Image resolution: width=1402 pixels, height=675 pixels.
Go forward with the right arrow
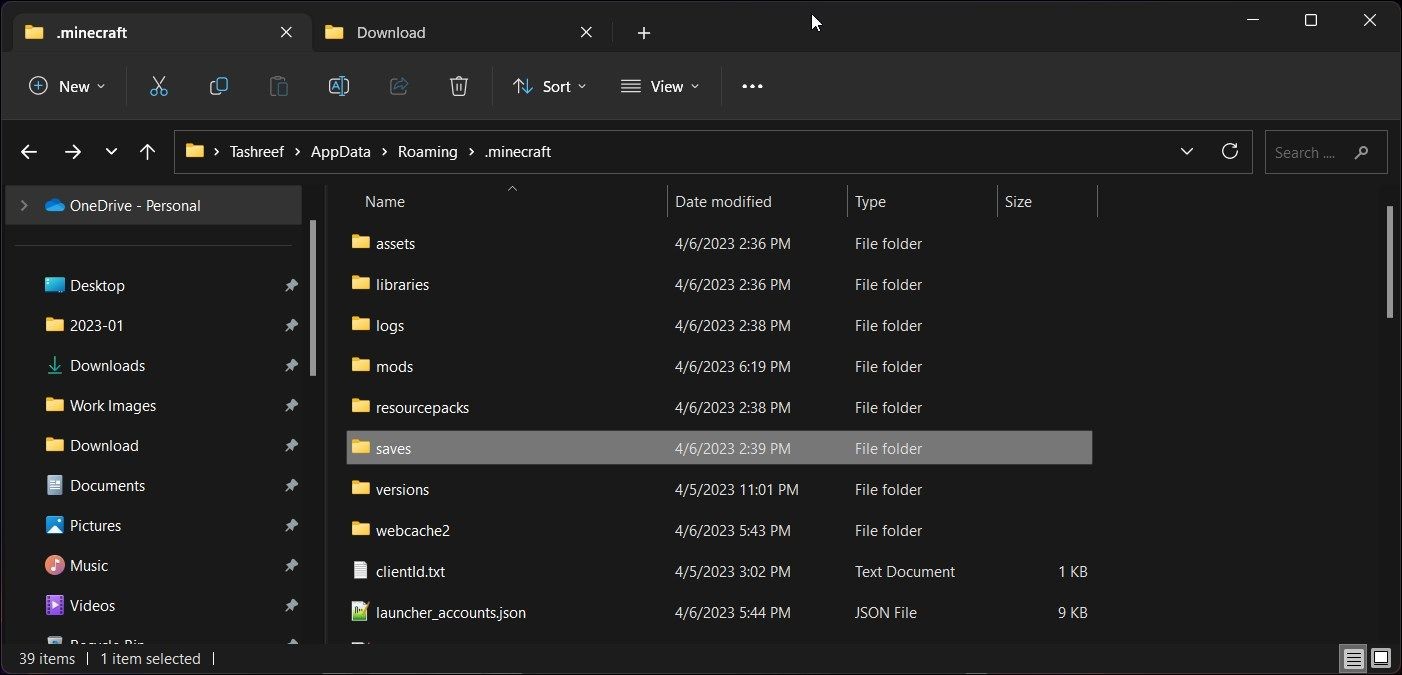pos(72,152)
